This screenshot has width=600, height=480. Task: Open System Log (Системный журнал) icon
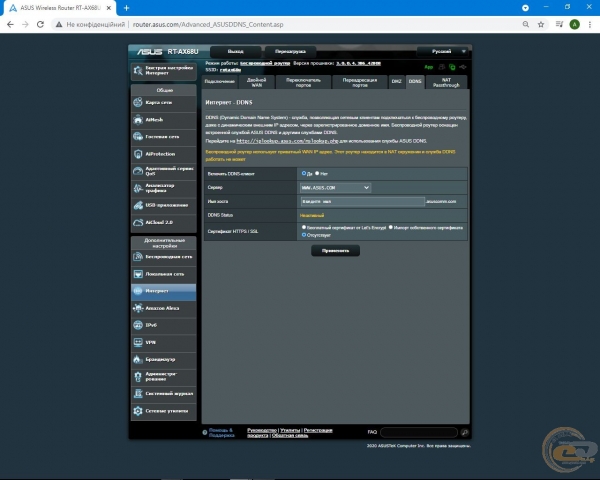tap(138, 393)
